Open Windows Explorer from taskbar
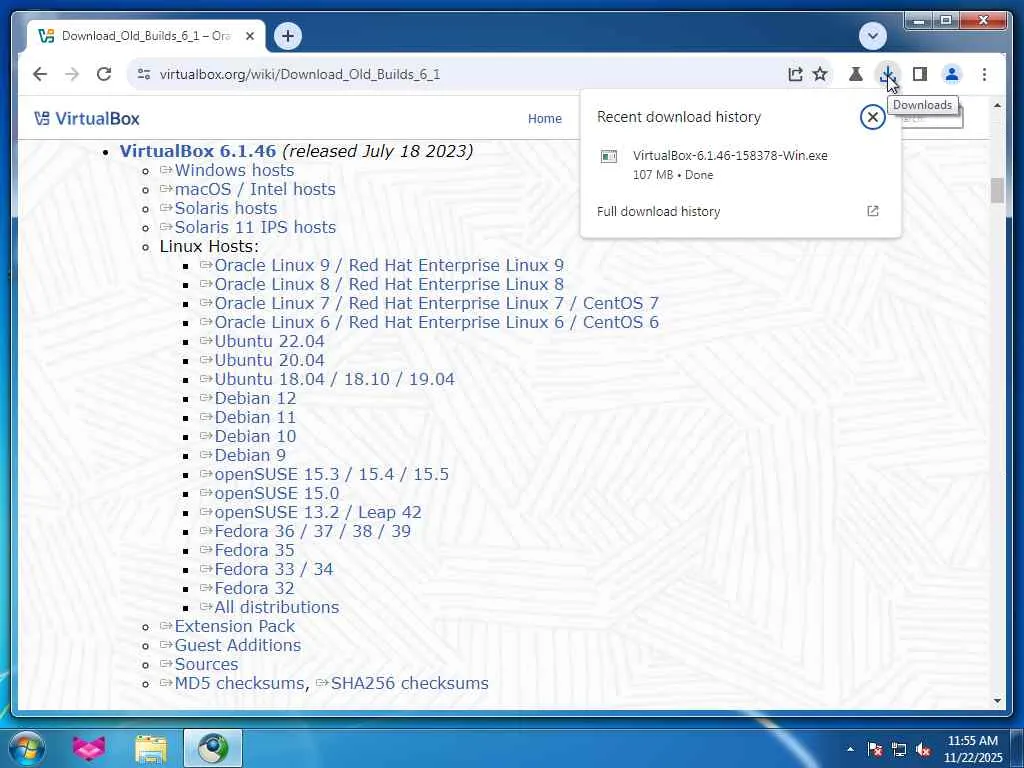1024x768 pixels. click(151, 748)
